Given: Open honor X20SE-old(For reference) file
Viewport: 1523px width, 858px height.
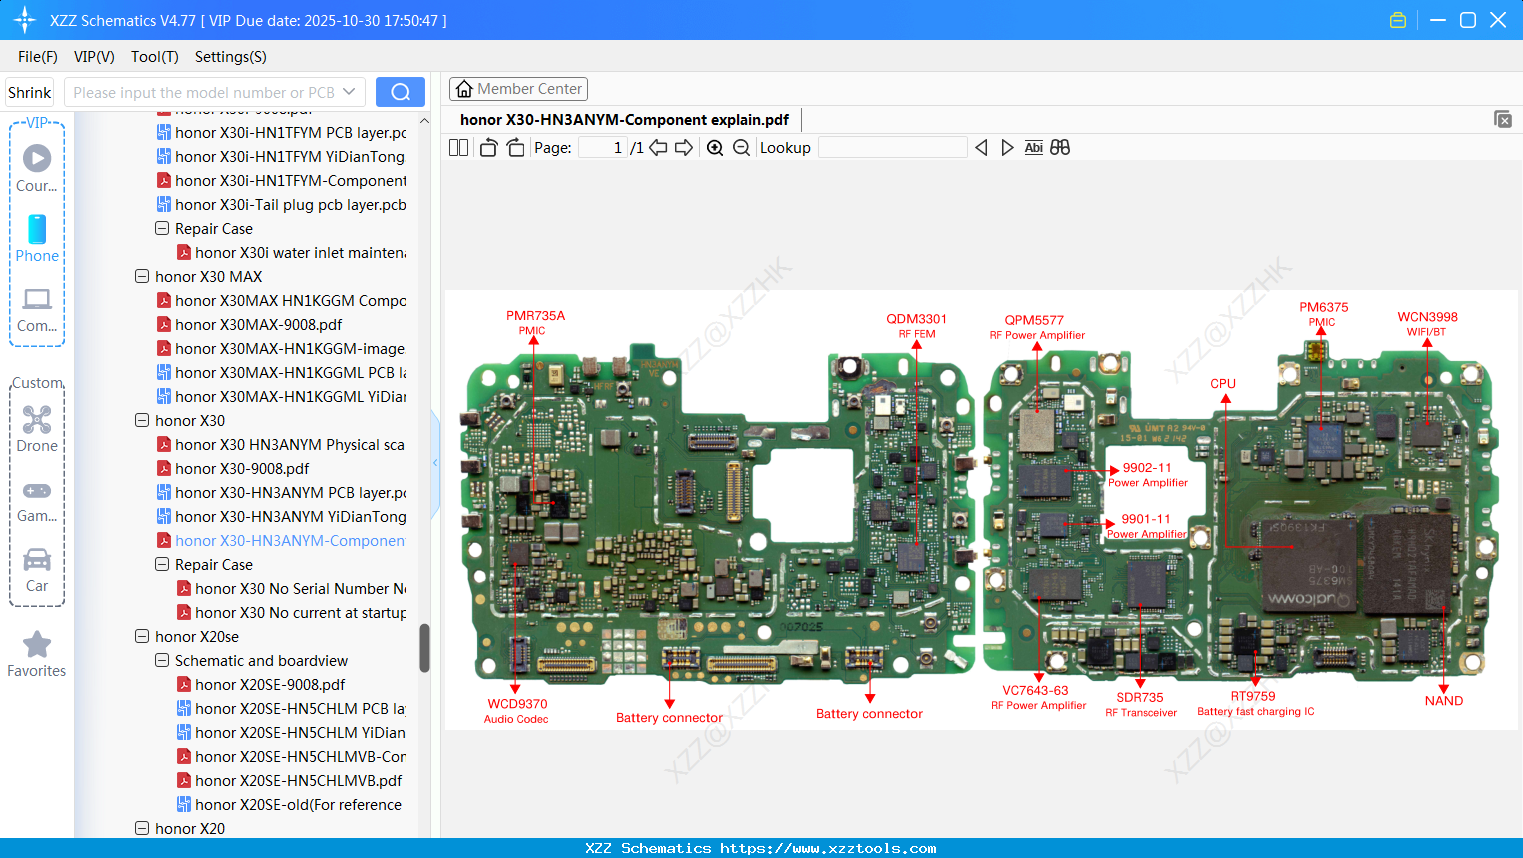Looking at the screenshot, I should (298, 804).
